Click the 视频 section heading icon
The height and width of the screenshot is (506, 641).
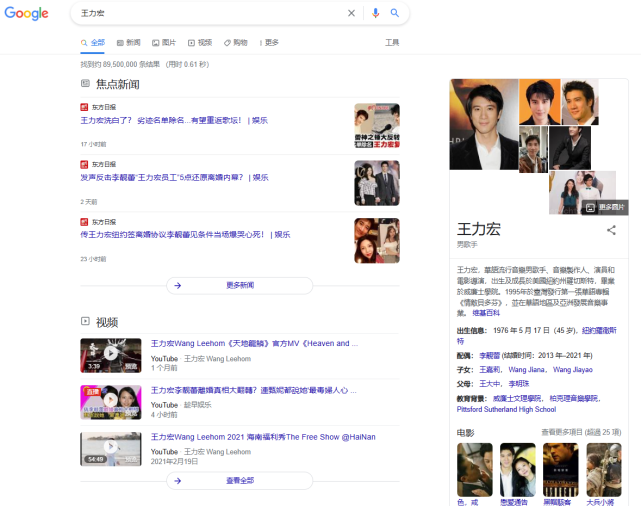(85, 321)
